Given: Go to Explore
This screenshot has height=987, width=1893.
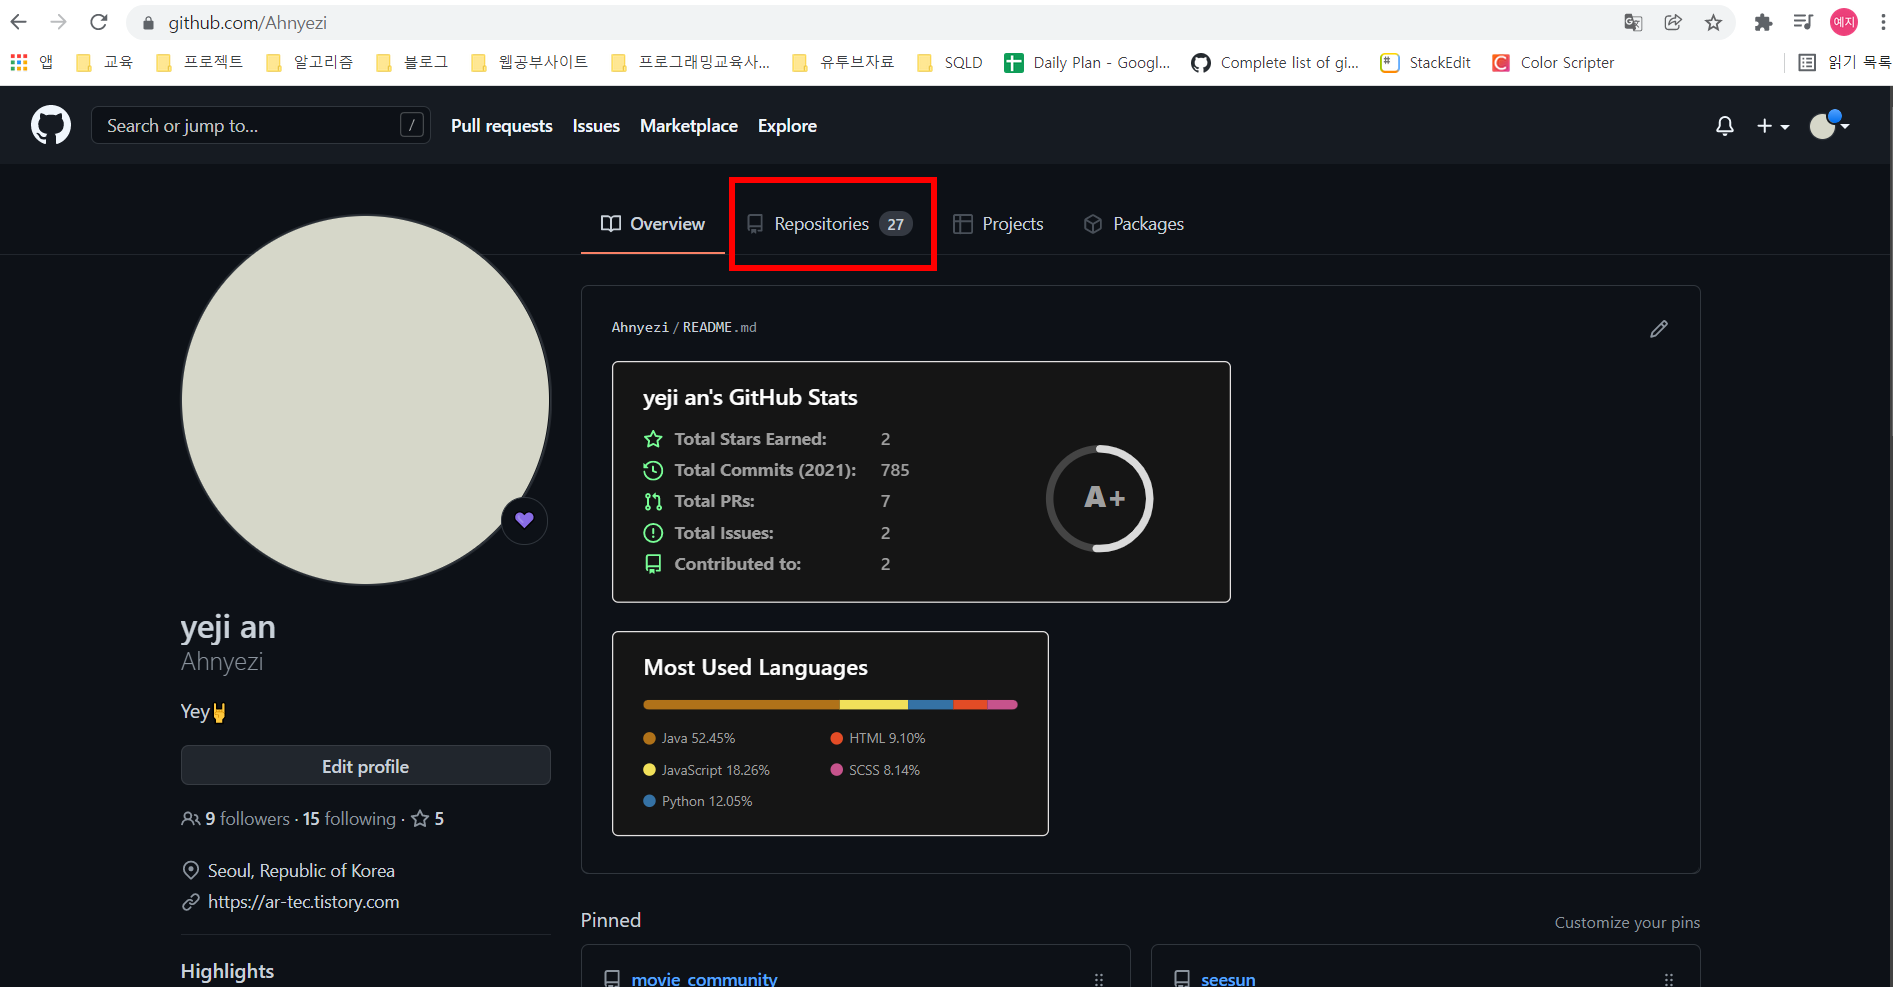Looking at the screenshot, I should [787, 126].
